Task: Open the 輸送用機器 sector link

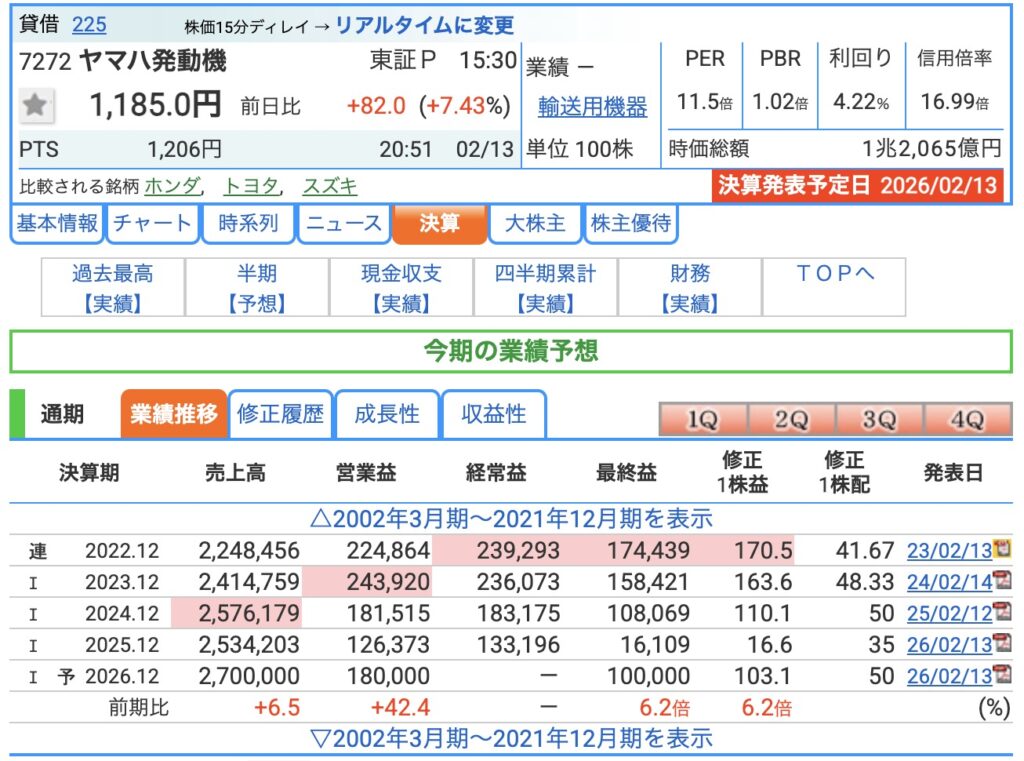Action: [x=592, y=106]
